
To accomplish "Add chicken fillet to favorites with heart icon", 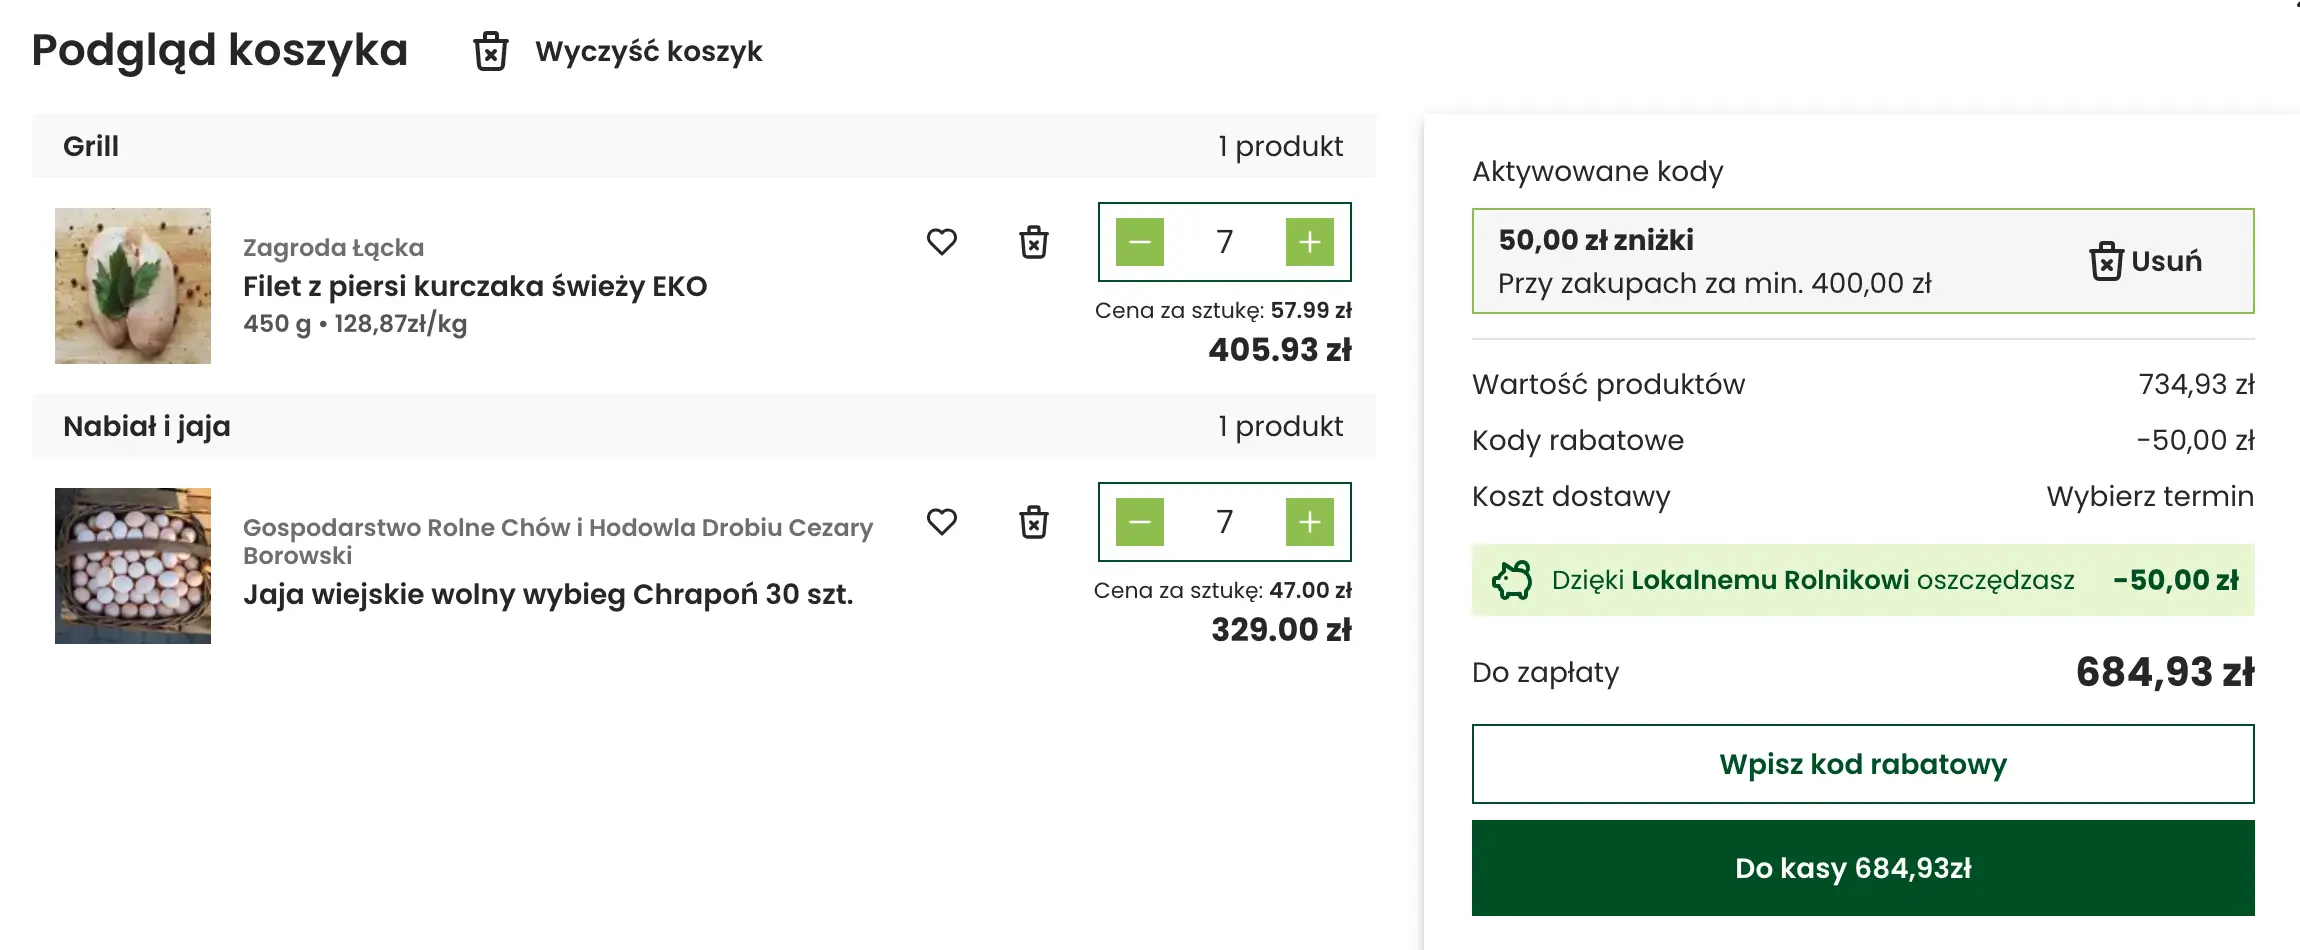I will pos(941,242).
